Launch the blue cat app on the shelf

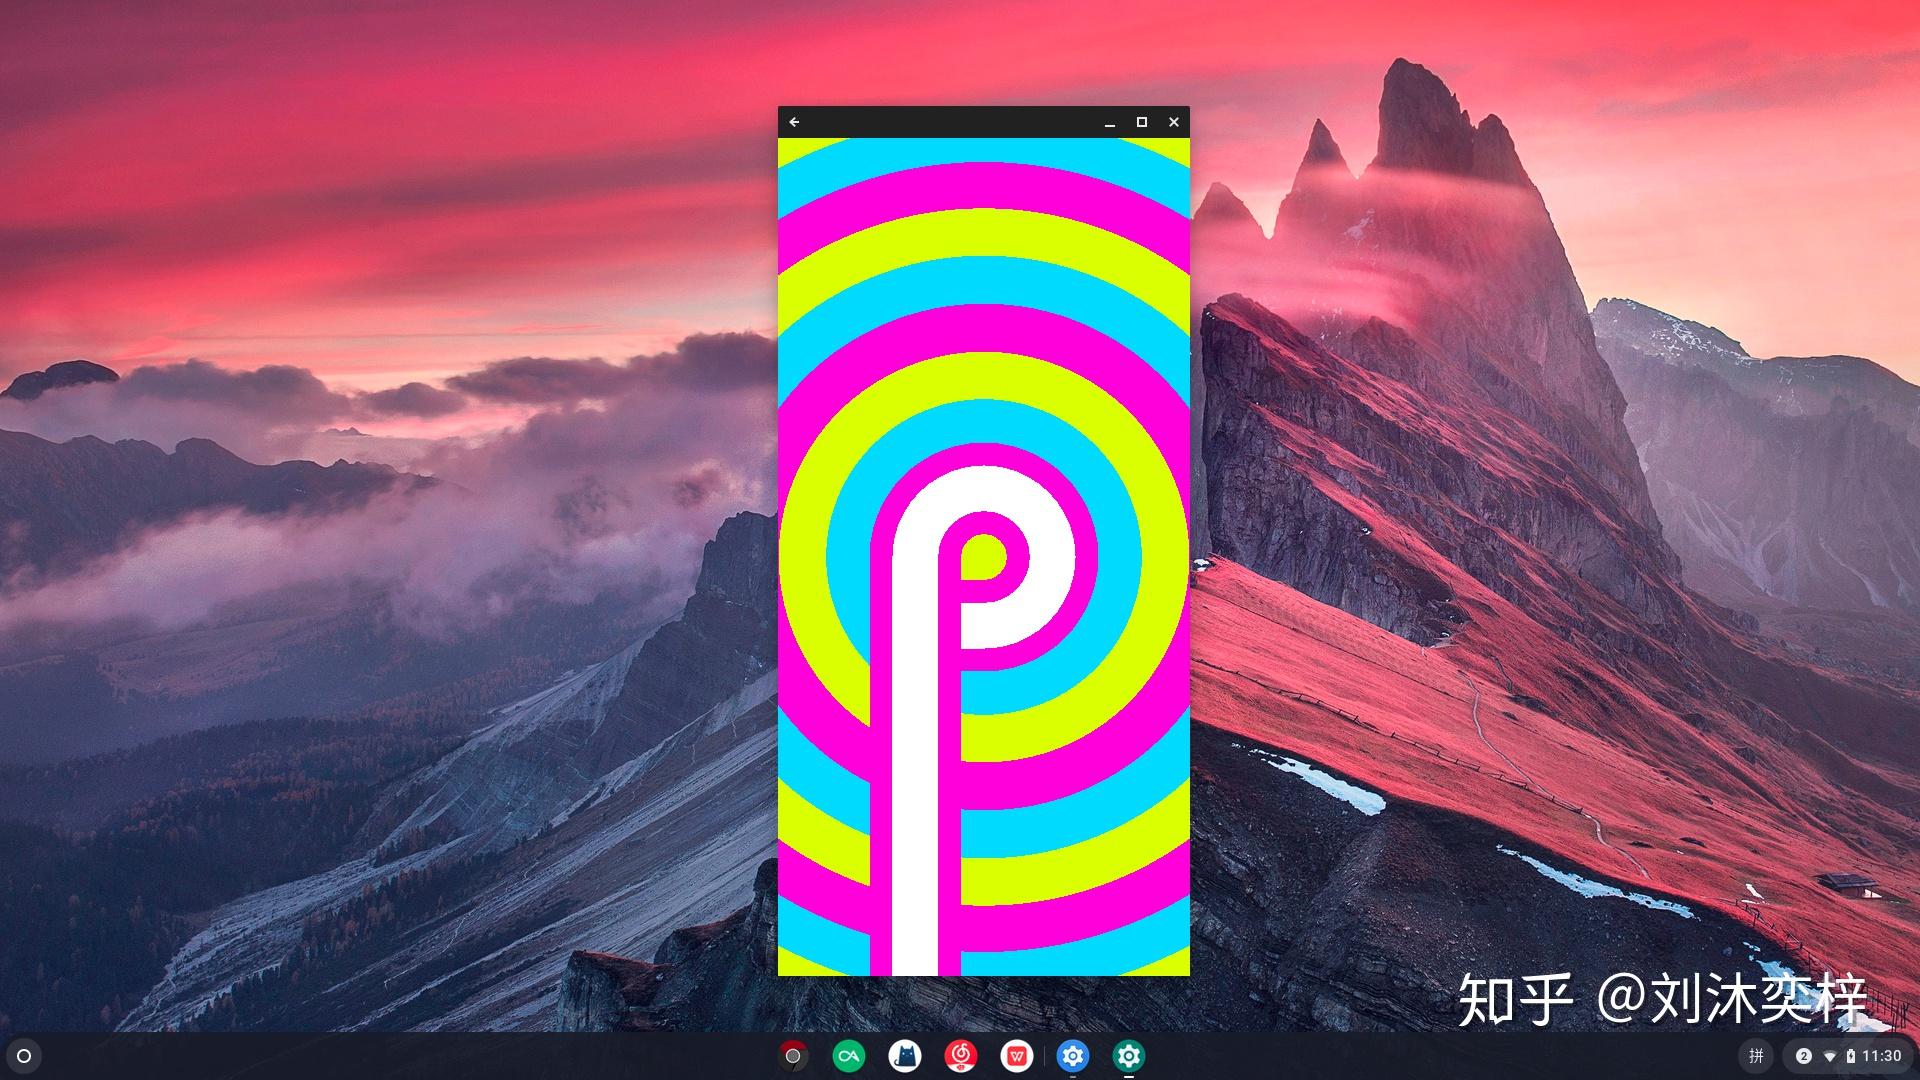[905, 1055]
